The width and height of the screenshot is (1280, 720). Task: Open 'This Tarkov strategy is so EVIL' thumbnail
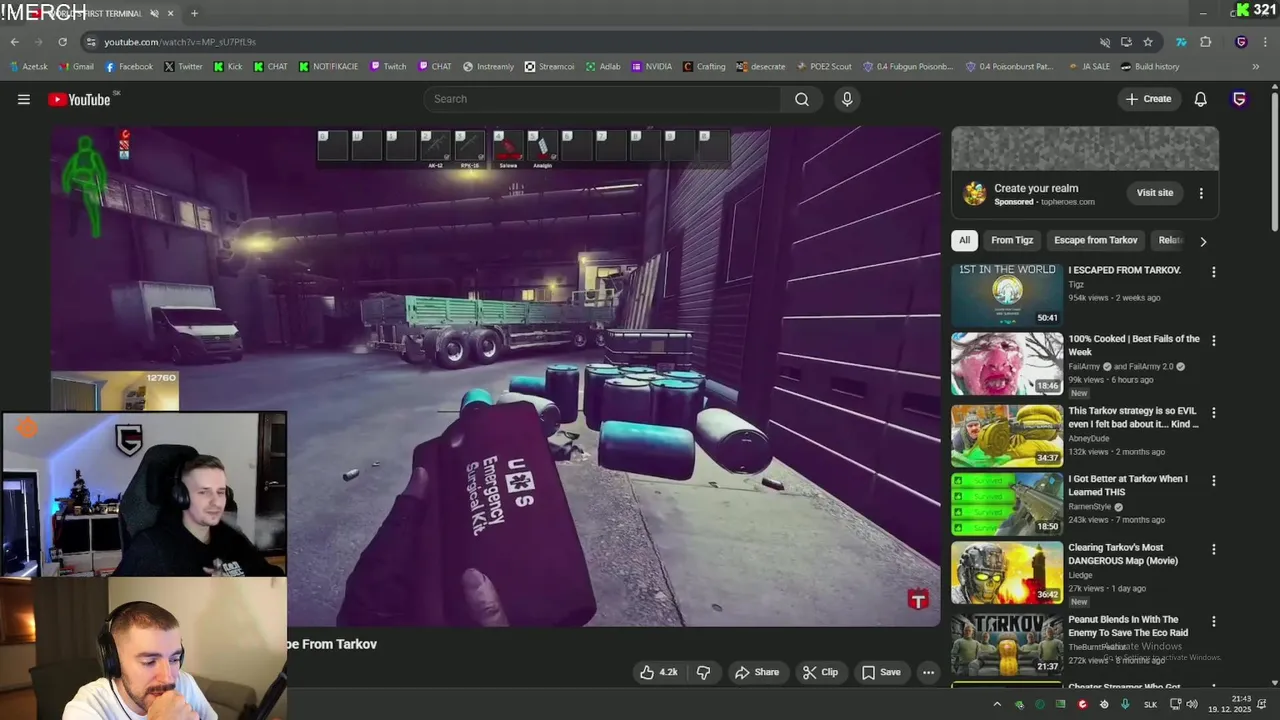point(1007,435)
